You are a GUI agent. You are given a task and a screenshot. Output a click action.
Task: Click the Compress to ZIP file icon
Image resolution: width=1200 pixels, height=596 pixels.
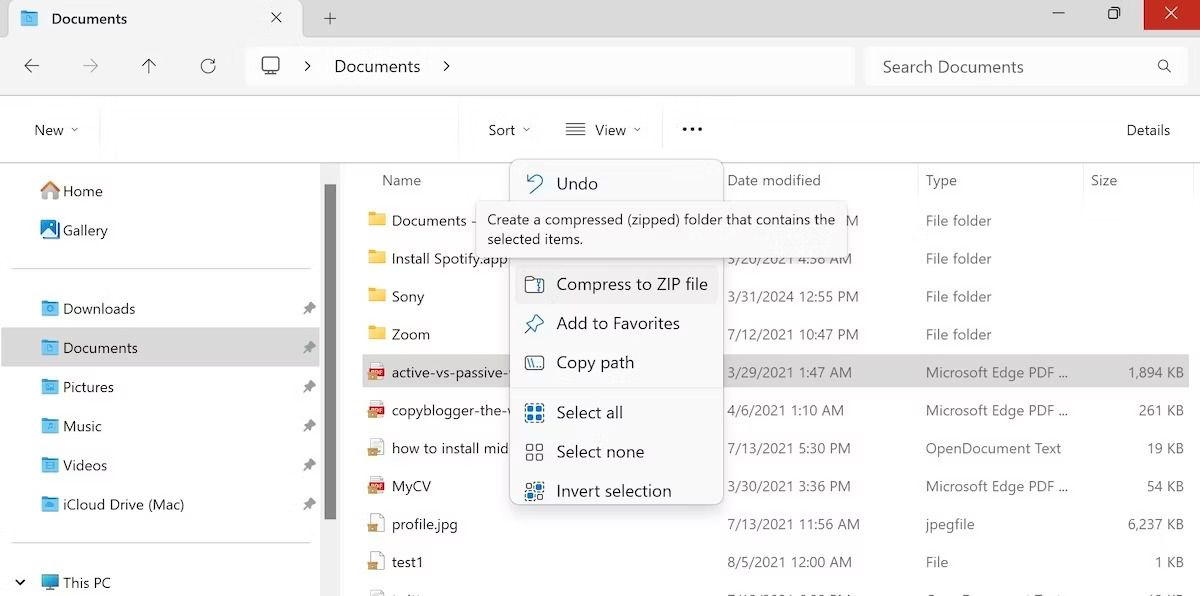pyautogui.click(x=535, y=284)
